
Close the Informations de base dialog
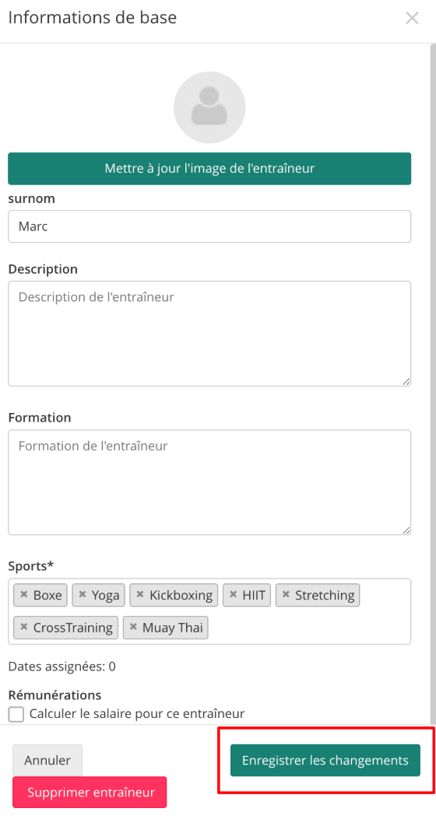click(412, 18)
